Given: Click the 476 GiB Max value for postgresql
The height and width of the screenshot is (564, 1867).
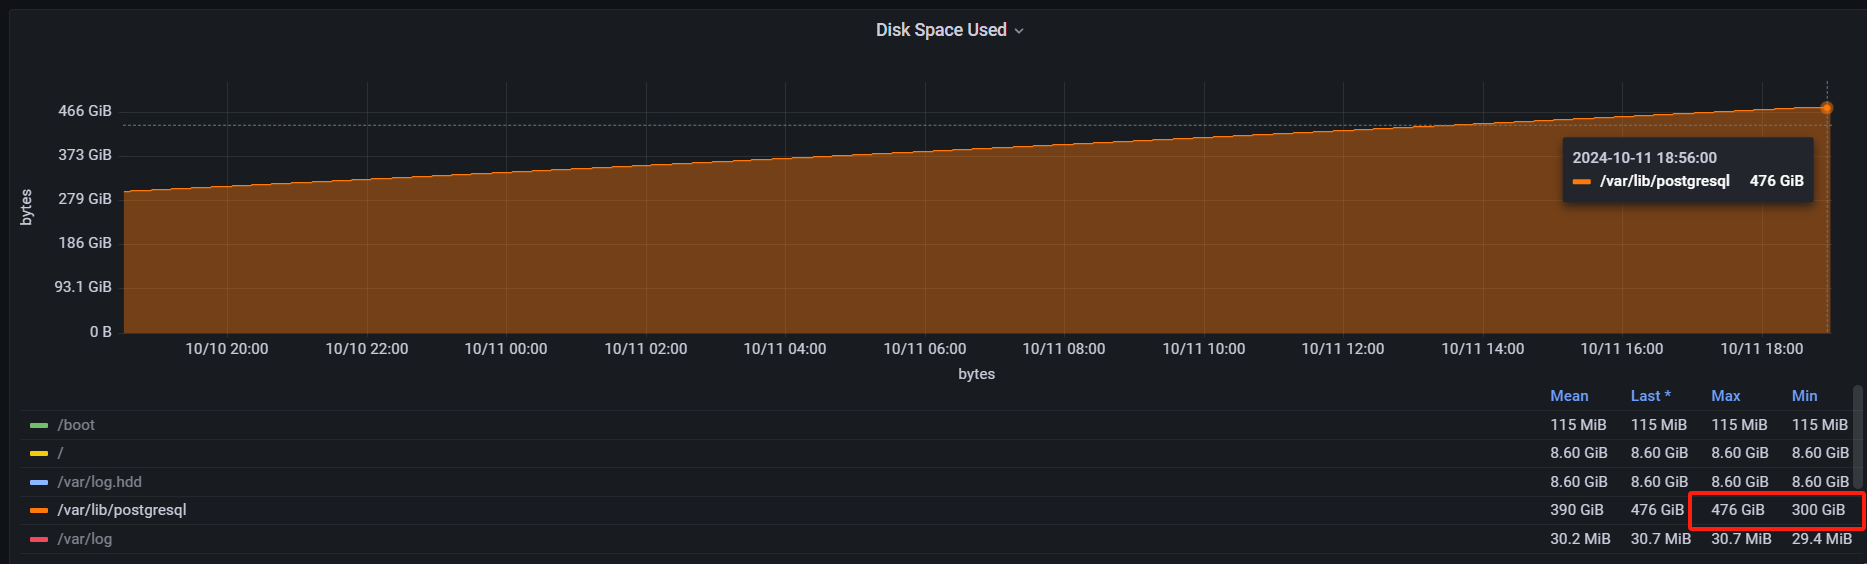Looking at the screenshot, I should click(1737, 510).
